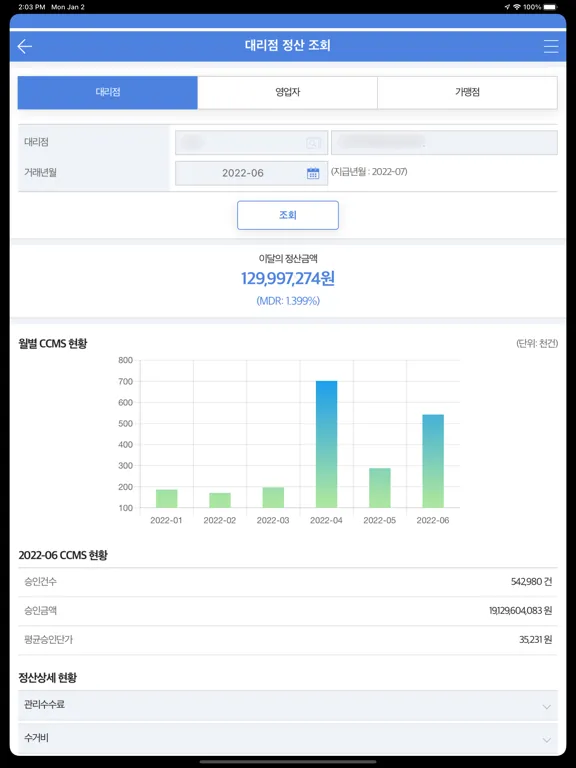This screenshot has height=768, width=576.
Task: Open the hamburger menu icon
Action: [551, 46]
